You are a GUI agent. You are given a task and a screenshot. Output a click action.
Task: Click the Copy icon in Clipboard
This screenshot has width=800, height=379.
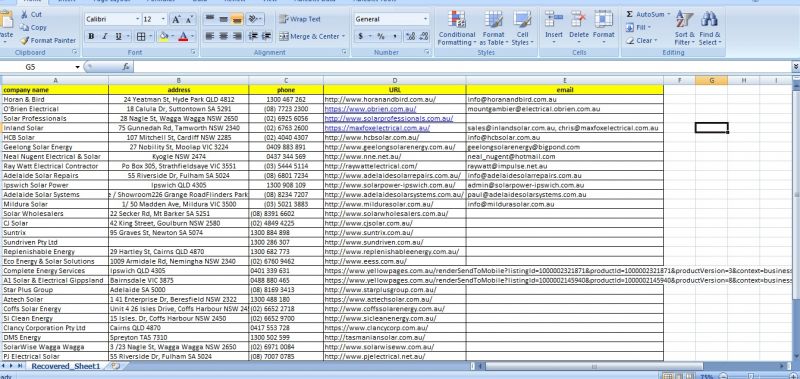point(23,28)
